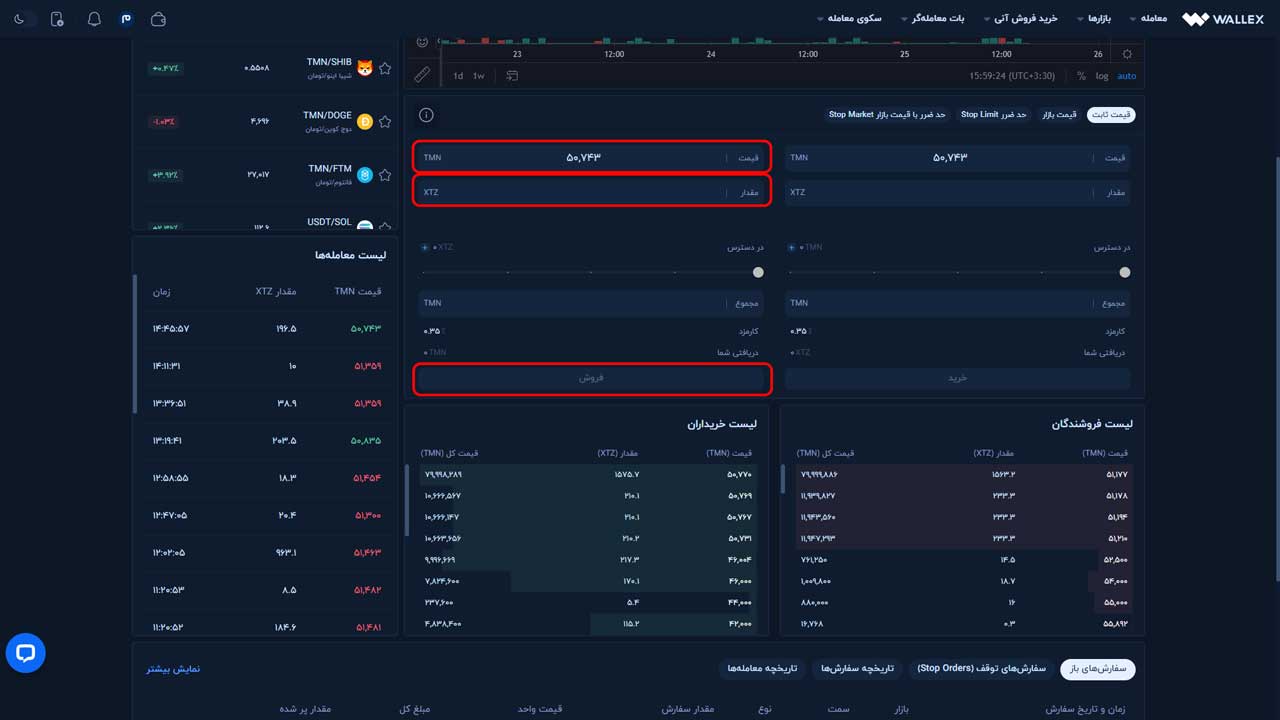Click the sell side amount slider handle
Image resolution: width=1280 pixels, height=720 pixels.
pyautogui.click(x=758, y=272)
